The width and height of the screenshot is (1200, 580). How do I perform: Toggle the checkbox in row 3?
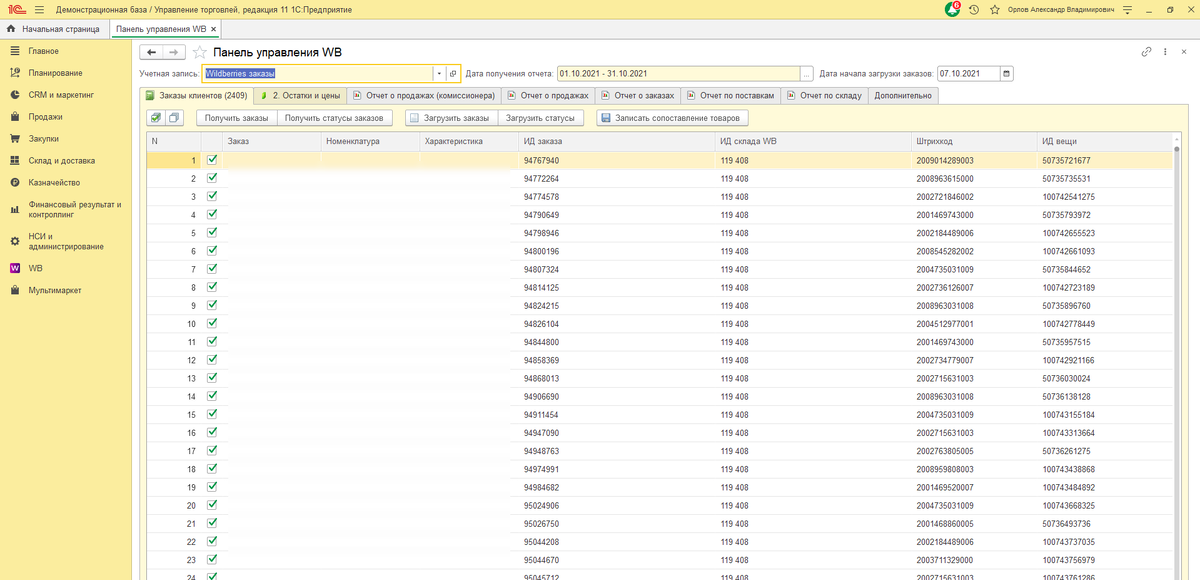coord(212,195)
